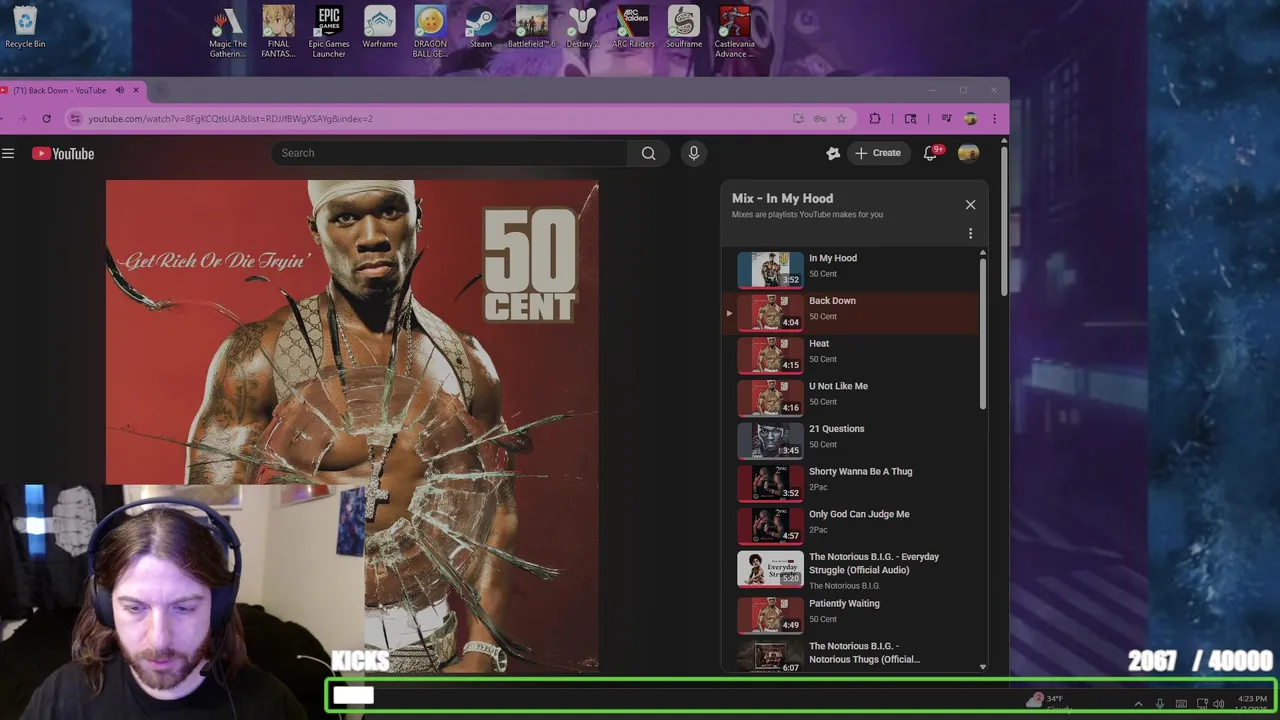Click the Chrome address bar URL
1280x720 pixels.
coord(230,118)
